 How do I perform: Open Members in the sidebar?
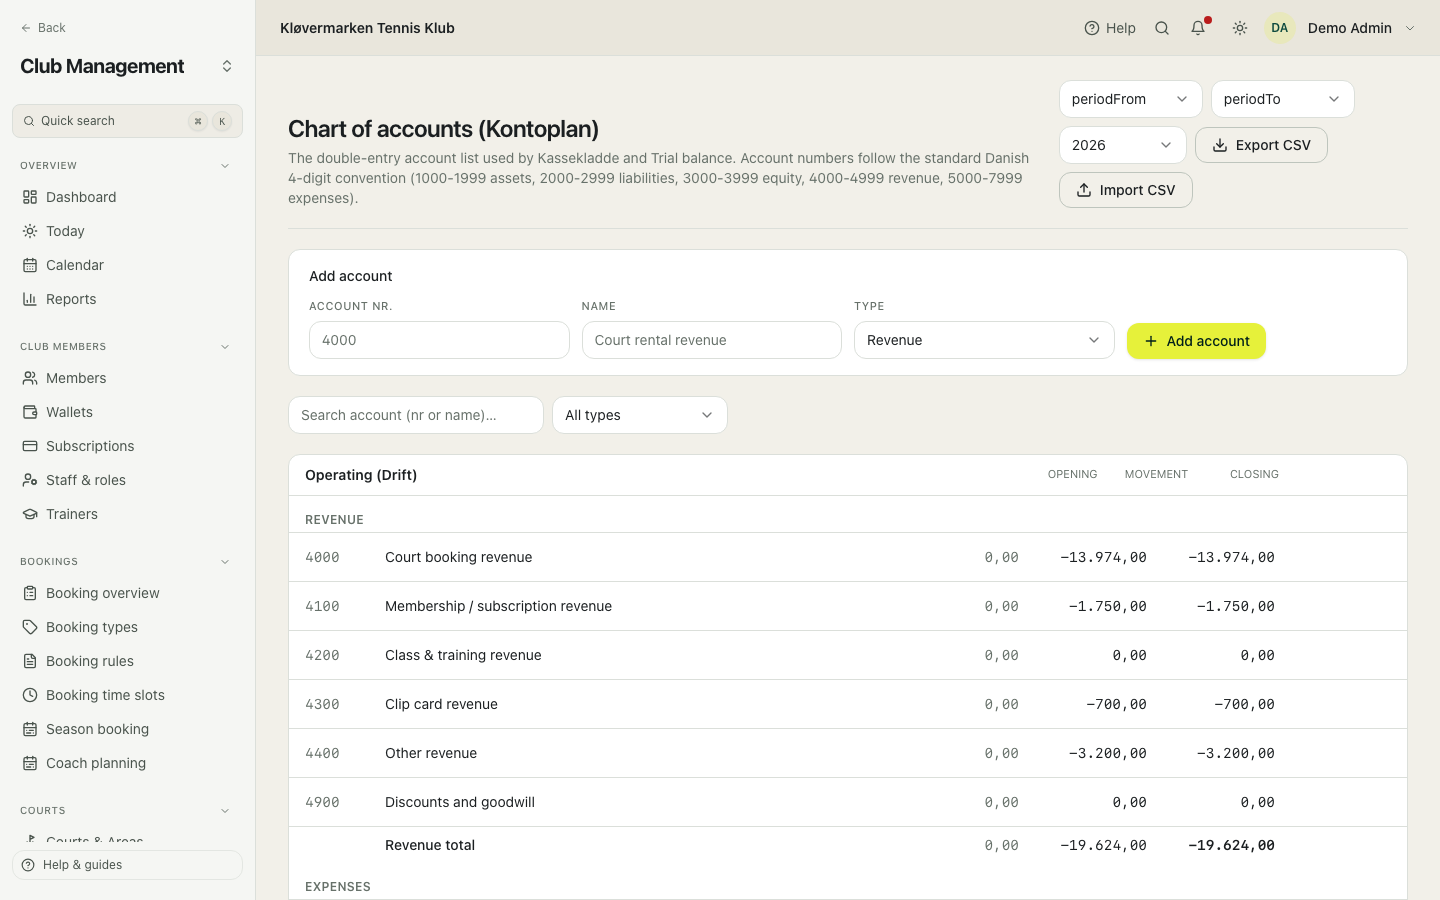(x=127, y=378)
